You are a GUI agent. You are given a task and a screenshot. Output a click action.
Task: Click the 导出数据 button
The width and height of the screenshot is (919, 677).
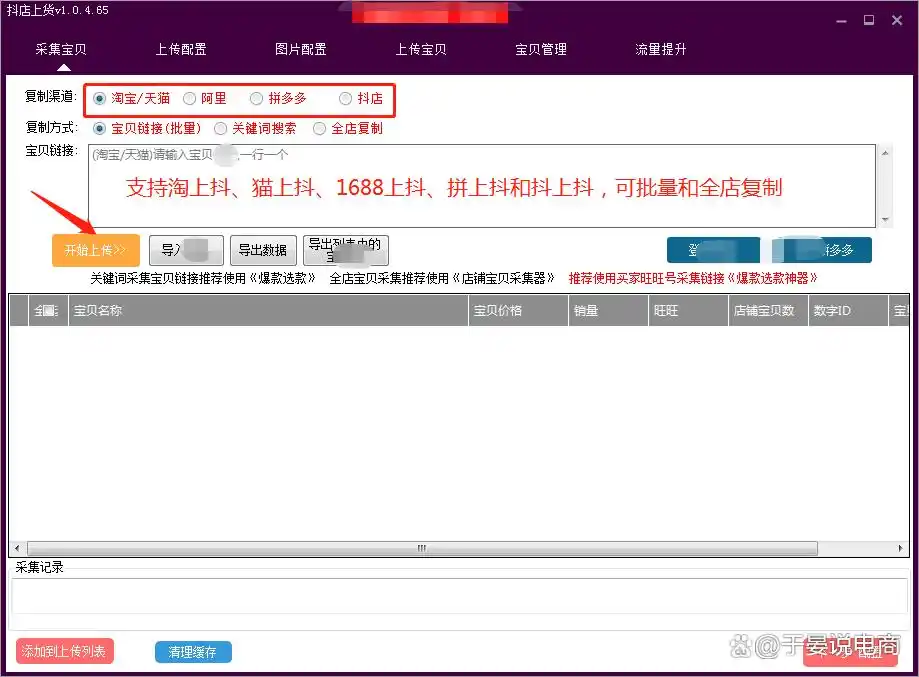(x=263, y=250)
